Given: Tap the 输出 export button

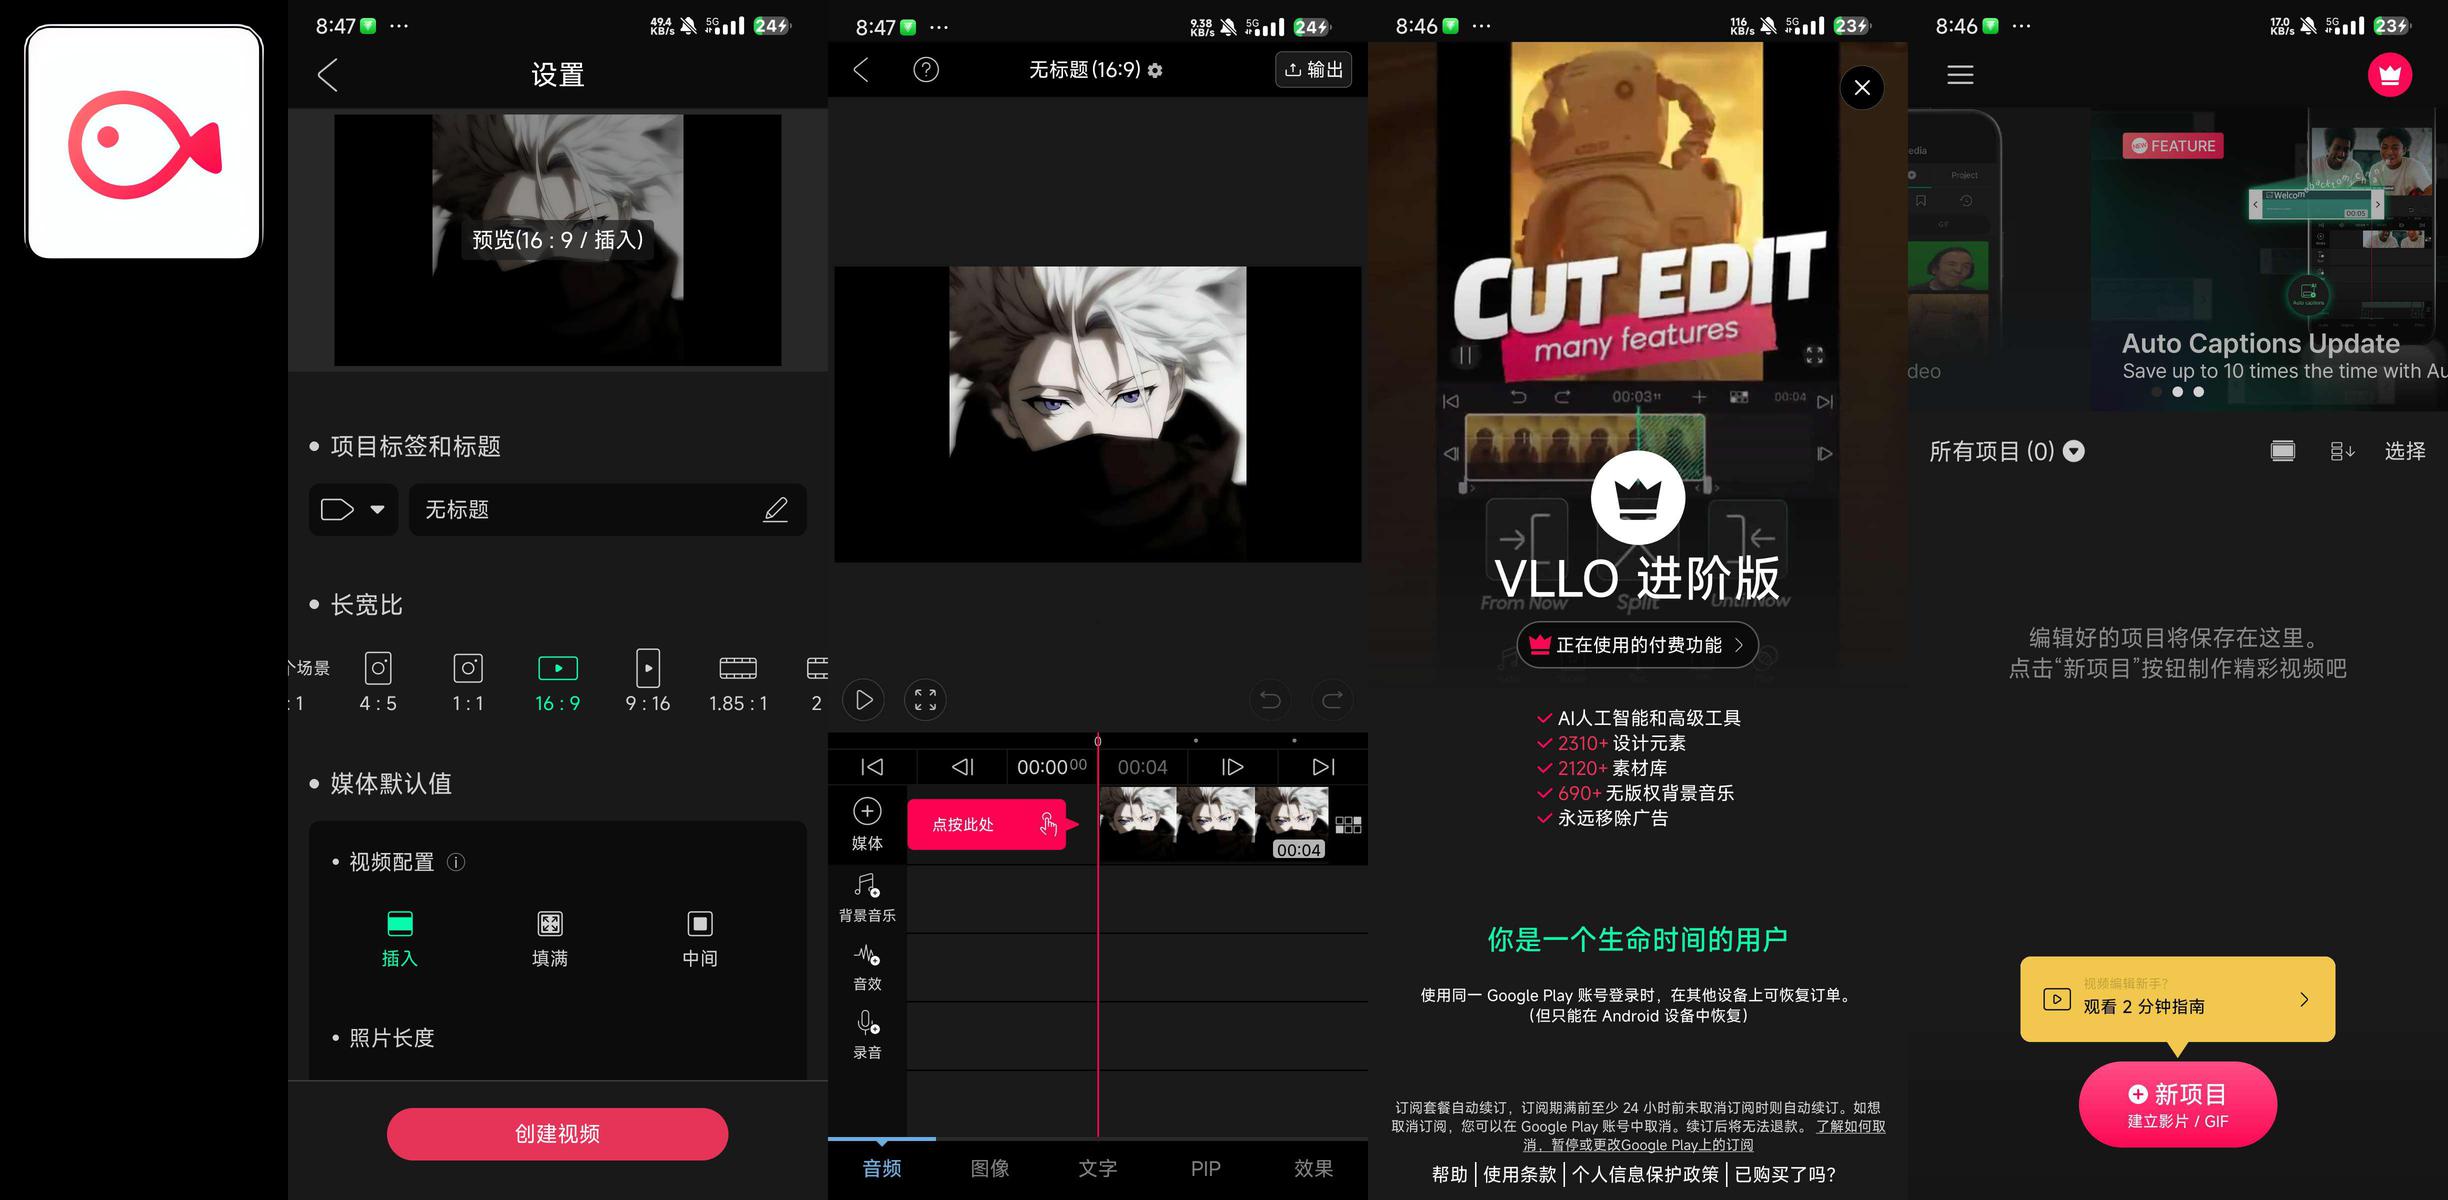Looking at the screenshot, I should click(x=1313, y=70).
